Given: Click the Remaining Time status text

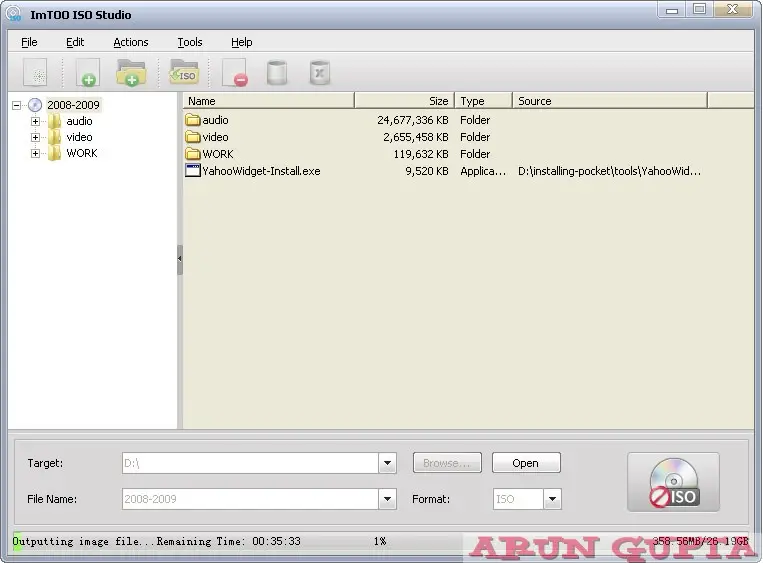Looking at the screenshot, I should click(229, 541).
